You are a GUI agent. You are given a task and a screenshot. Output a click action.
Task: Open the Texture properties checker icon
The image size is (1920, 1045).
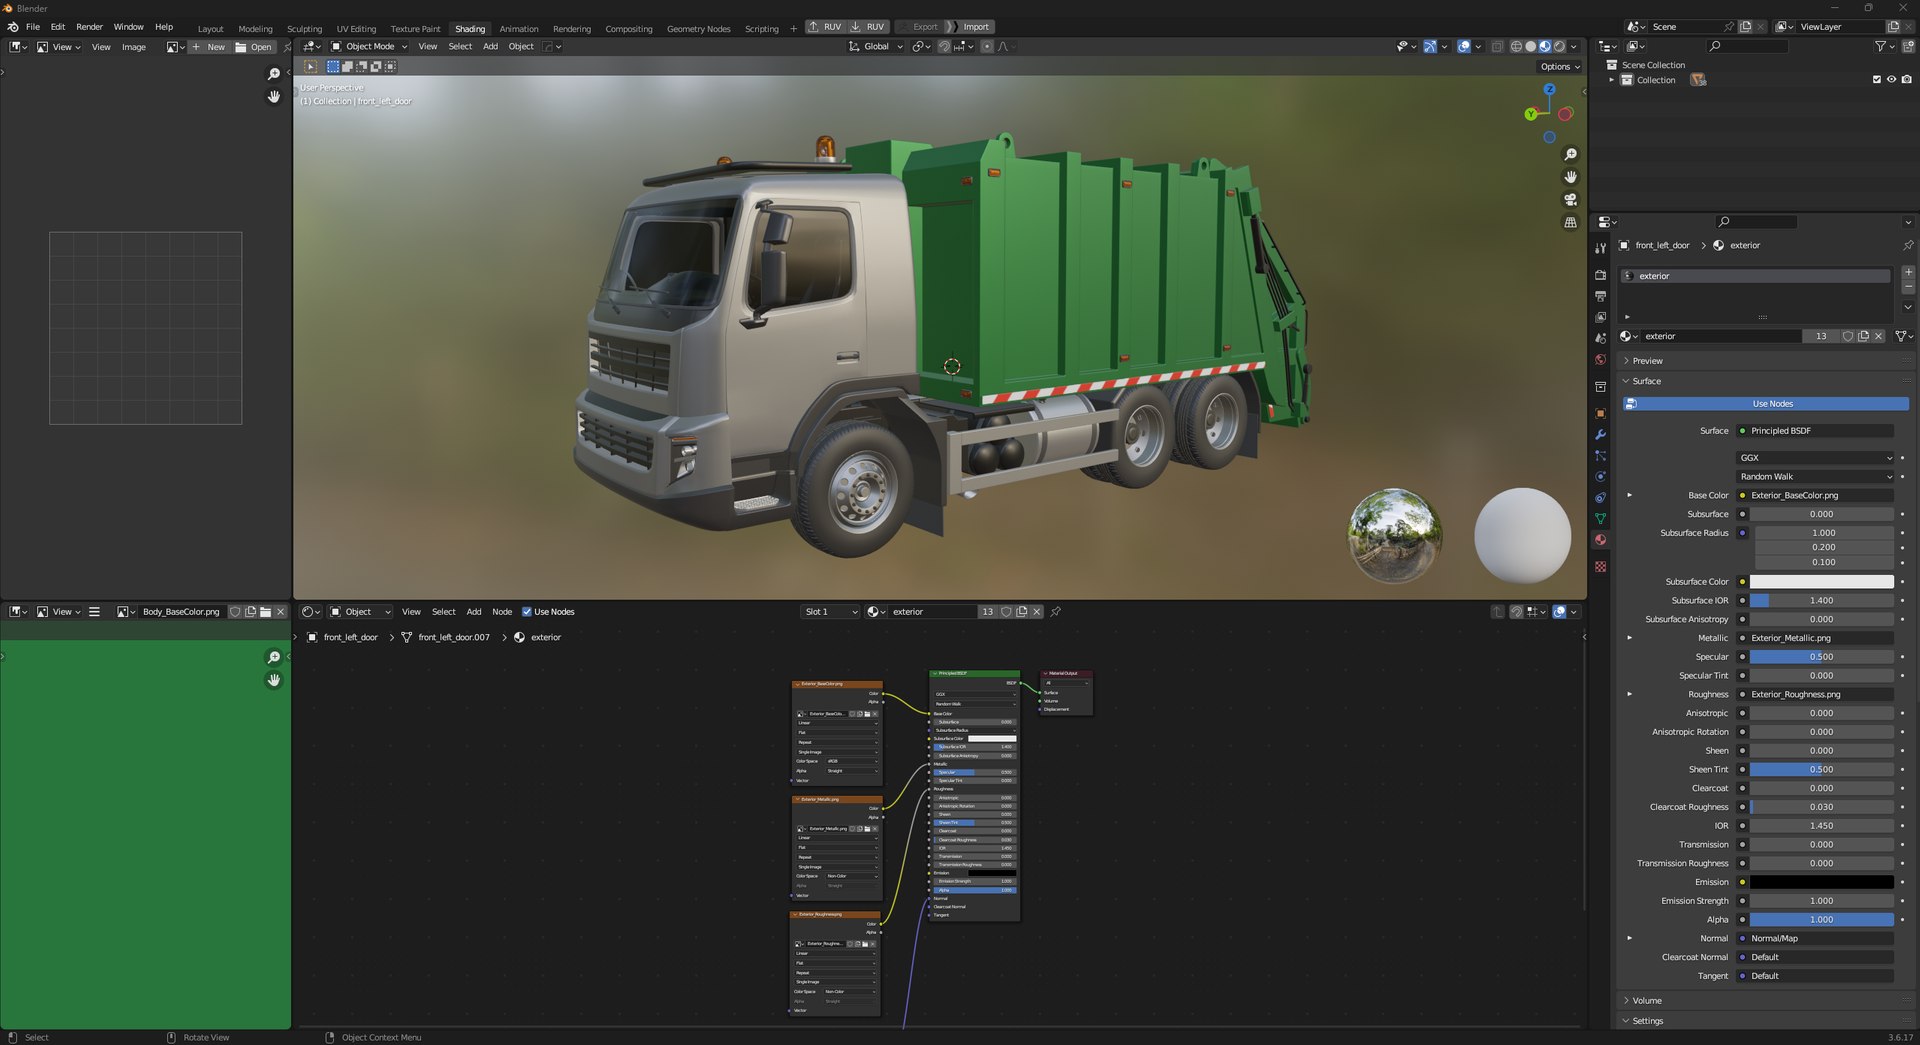tap(1600, 566)
